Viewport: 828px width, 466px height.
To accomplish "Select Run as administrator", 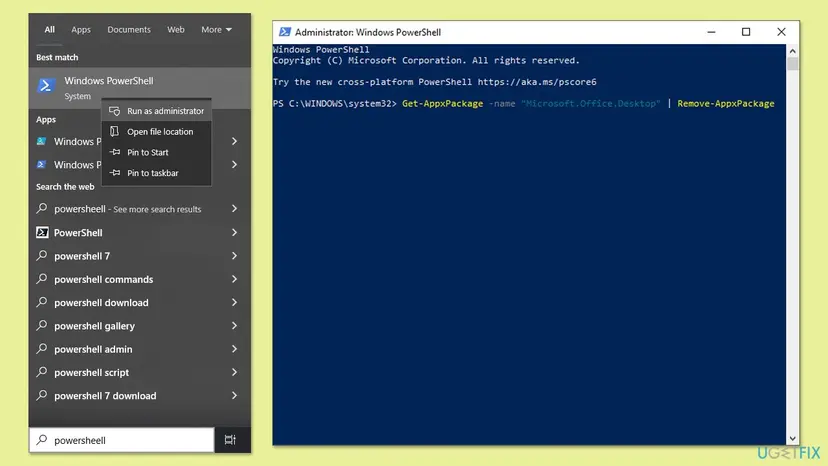I will 156,111.
